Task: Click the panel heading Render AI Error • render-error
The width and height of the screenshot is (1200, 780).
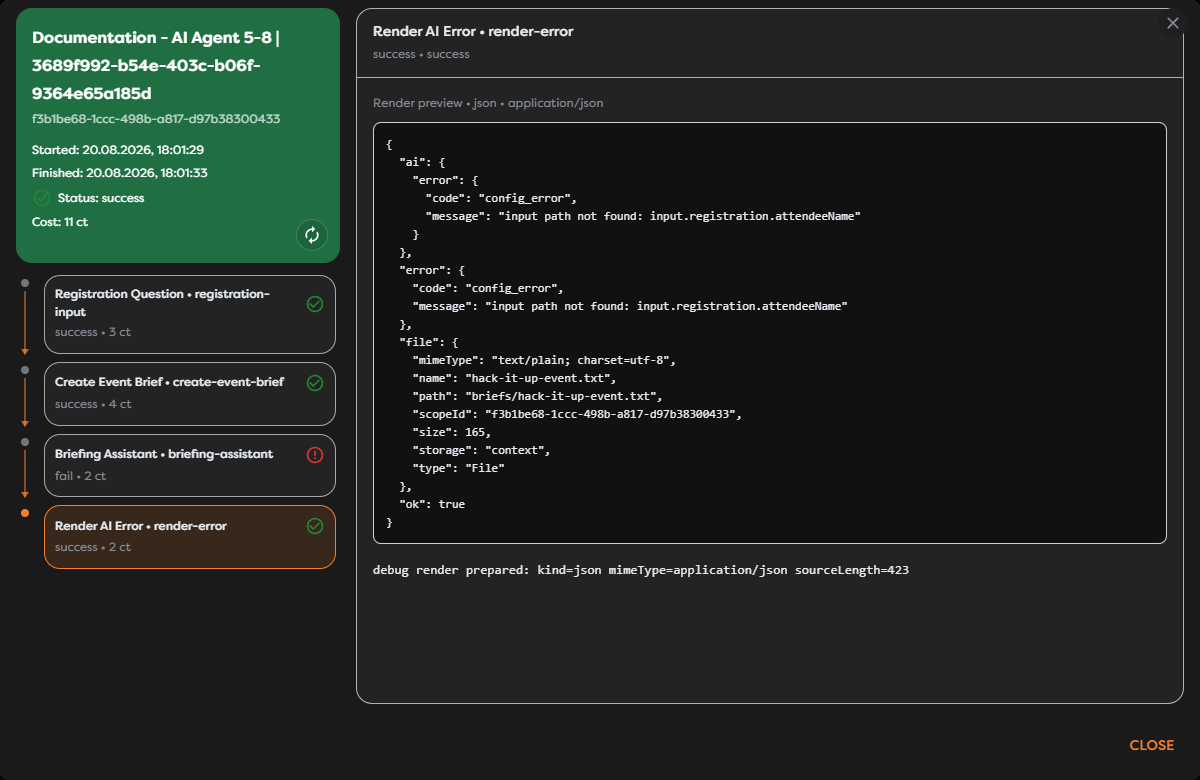Action: click(473, 32)
